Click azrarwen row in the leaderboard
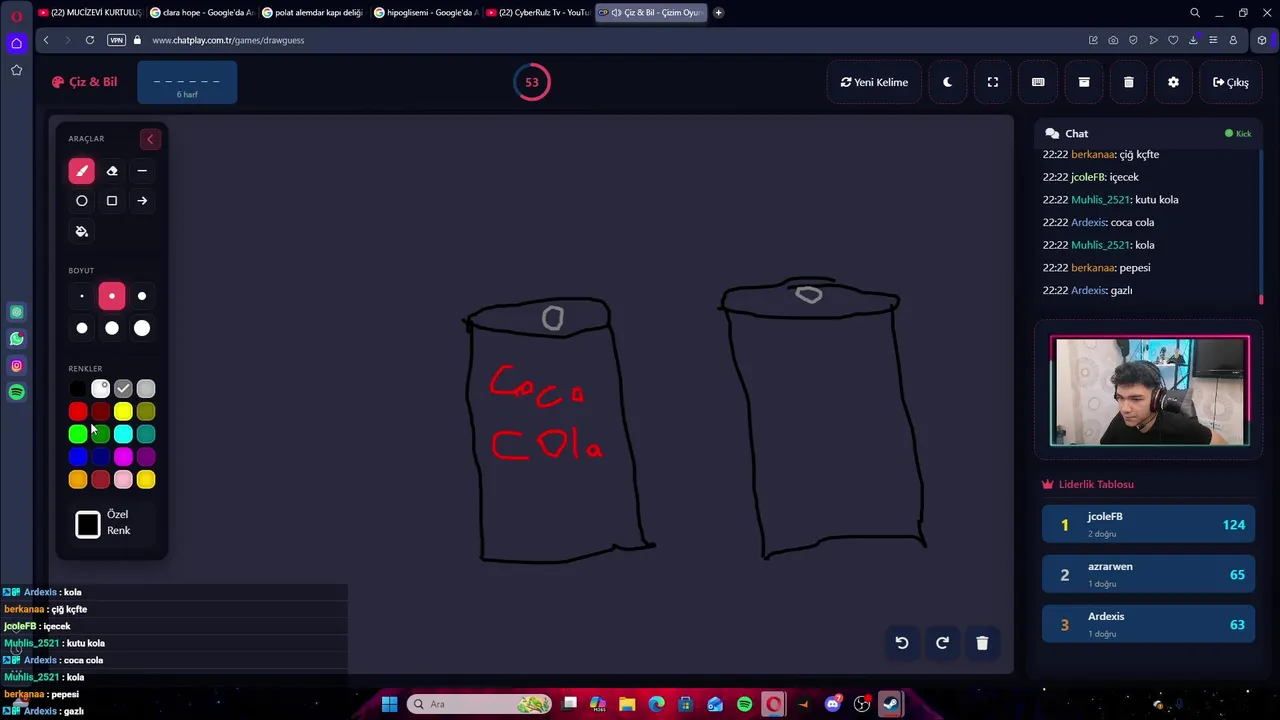 coord(1149,574)
